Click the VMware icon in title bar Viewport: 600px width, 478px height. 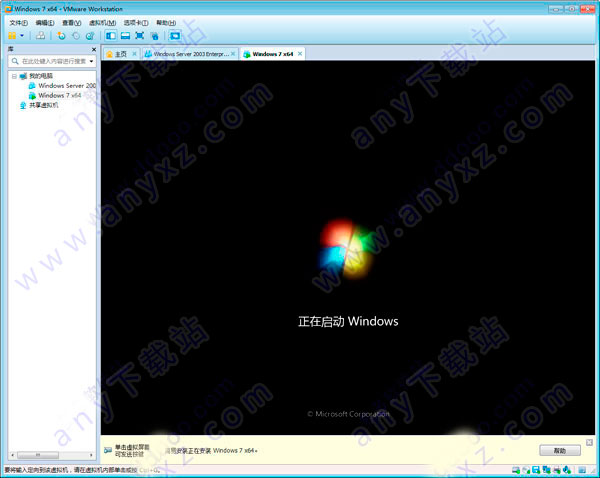coord(8,8)
